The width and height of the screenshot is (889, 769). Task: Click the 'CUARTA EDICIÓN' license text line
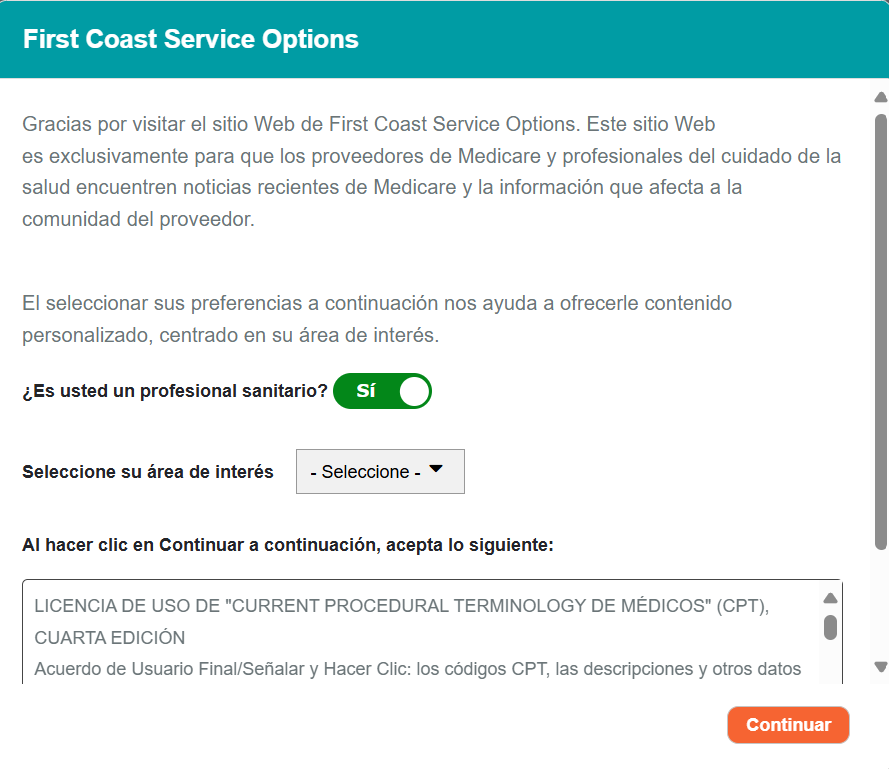(x=110, y=637)
